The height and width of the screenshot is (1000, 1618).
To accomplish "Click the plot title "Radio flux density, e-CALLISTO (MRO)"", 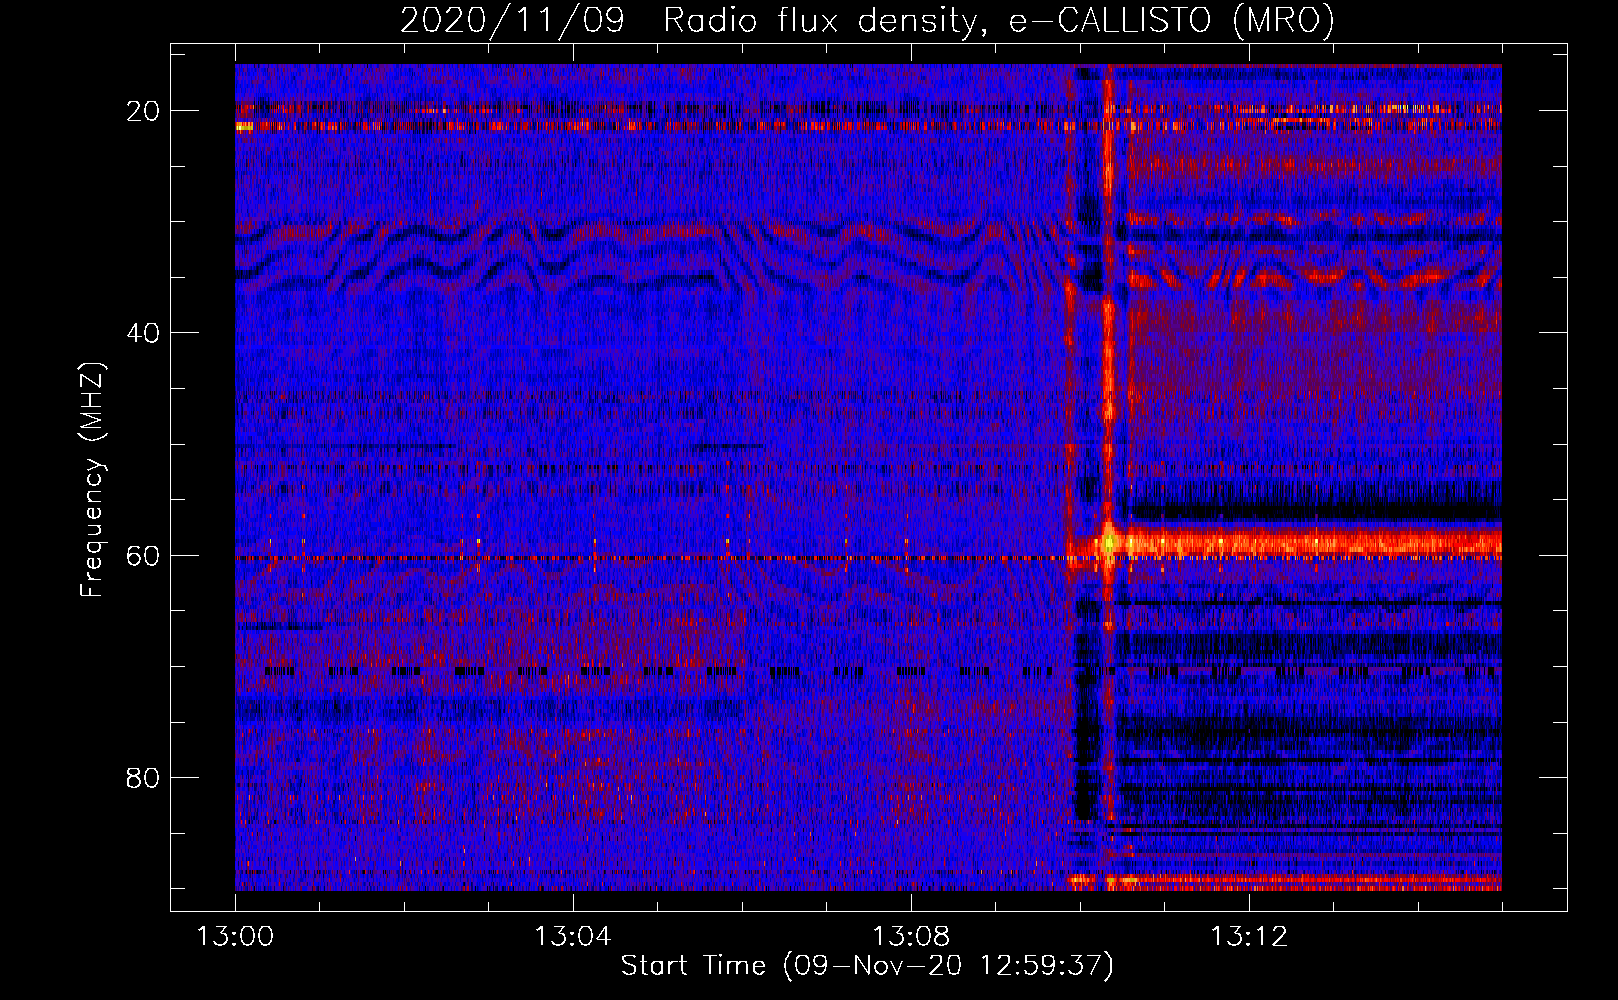I will pos(999,20).
